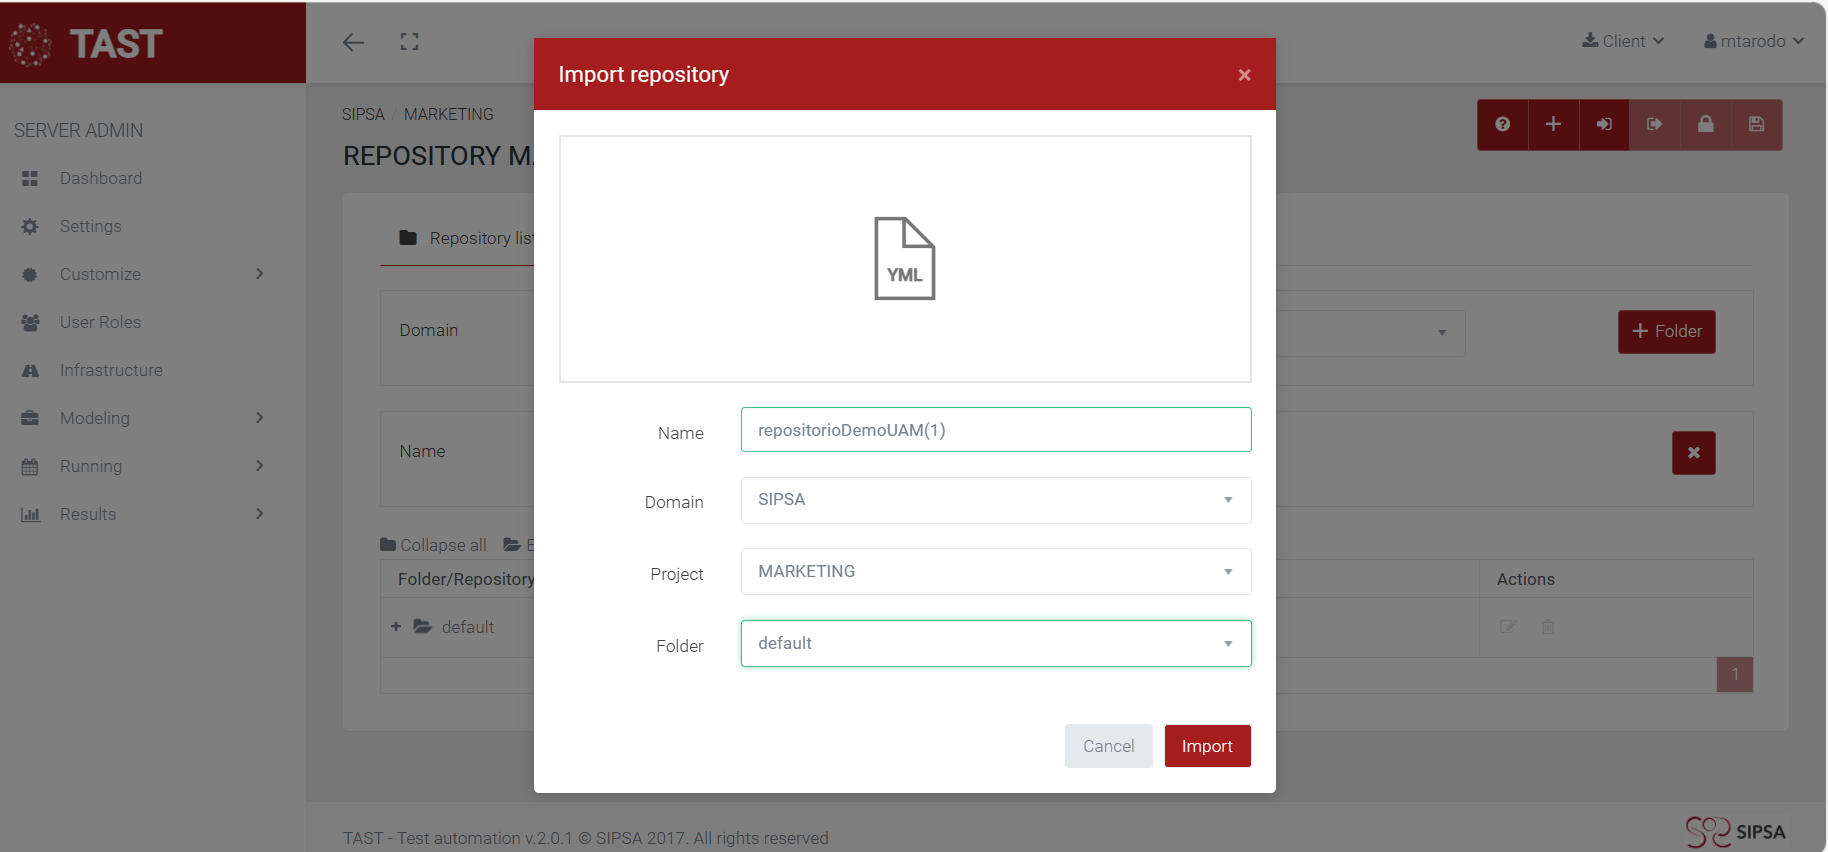The width and height of the screenshot is (1828, 852).
Task: Open the Folder dropdown showing default
Action: click(995, 644)
